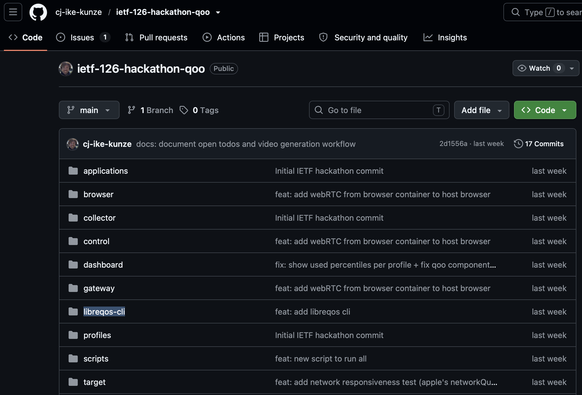The width and height of the screenshot is (582, 395).
Task: Open the 17 Commits history
Action: point(539,144)
